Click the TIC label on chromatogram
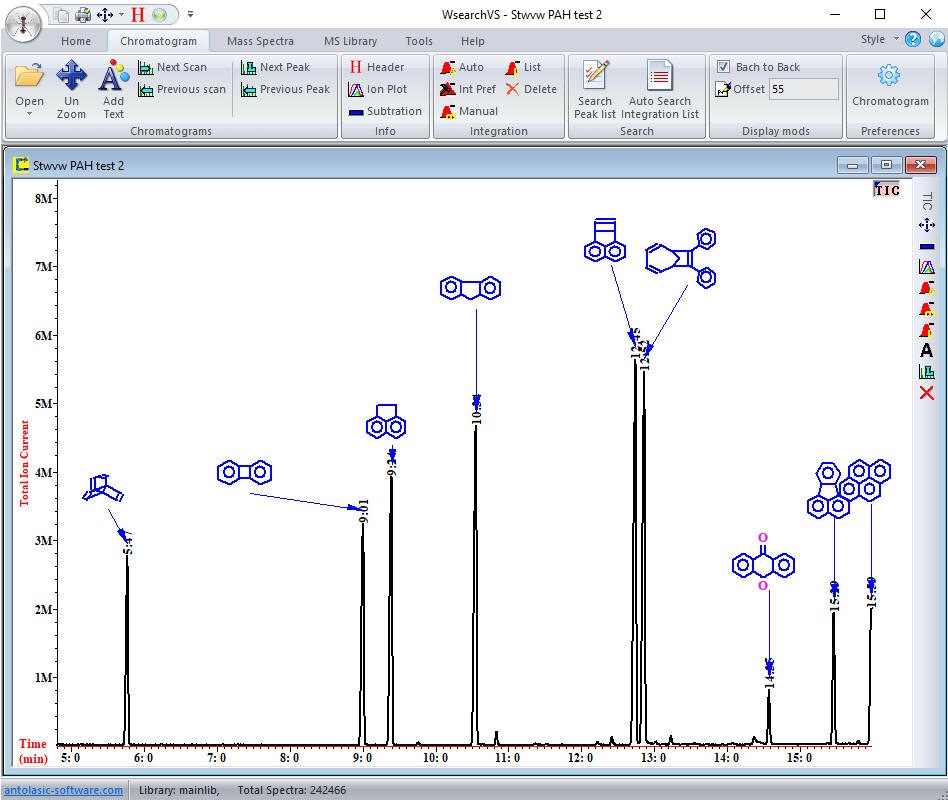Screen dimensions: 948x800 tap(886, 190)
